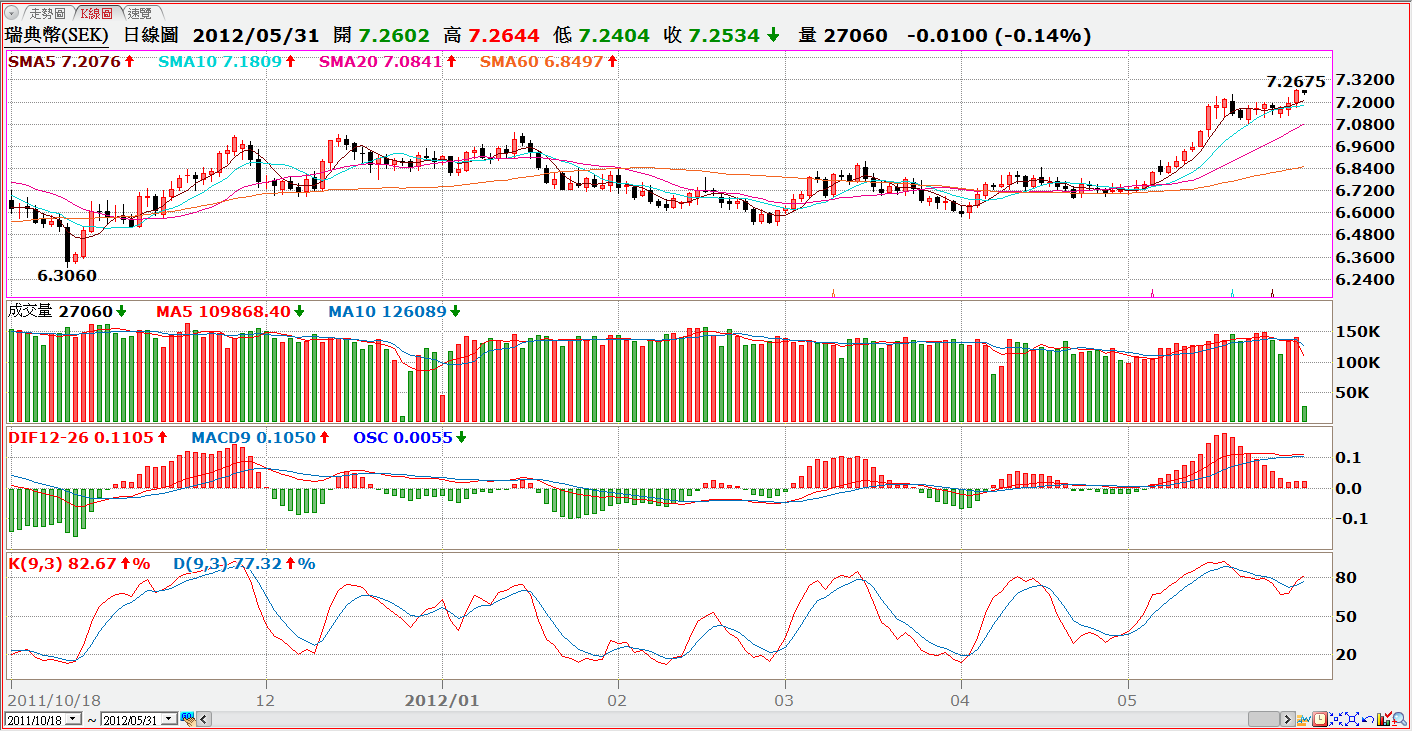
Task: Select the K線圖 tab
Action: coord(98,13)
